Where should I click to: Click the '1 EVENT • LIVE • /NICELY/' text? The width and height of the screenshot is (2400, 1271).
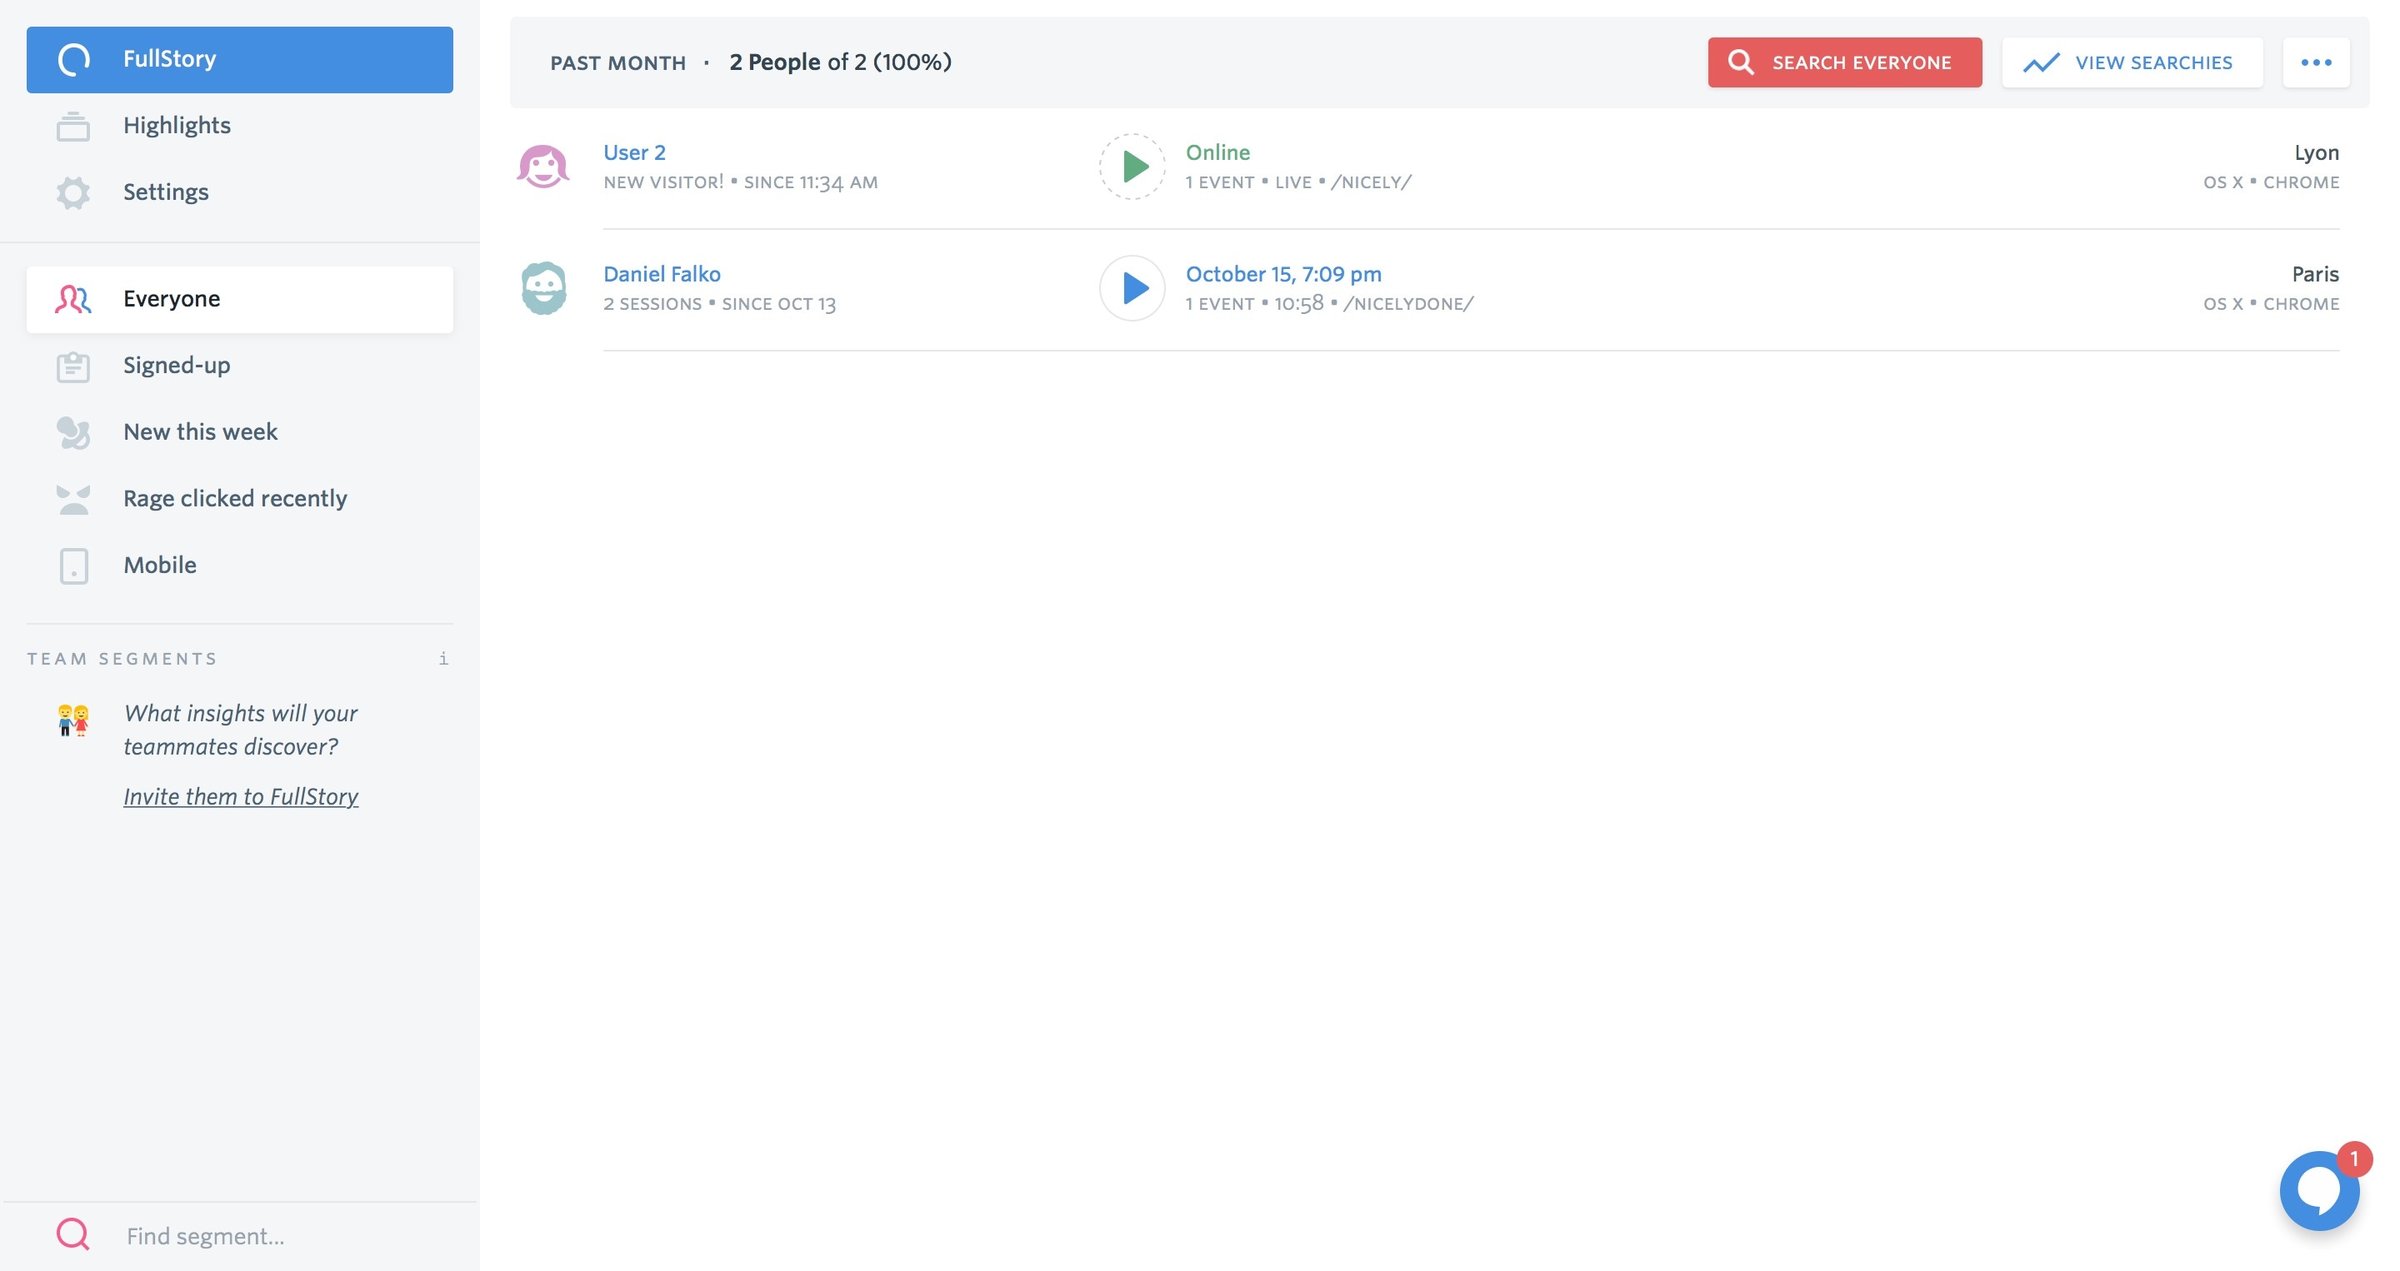pos(1298,182)
